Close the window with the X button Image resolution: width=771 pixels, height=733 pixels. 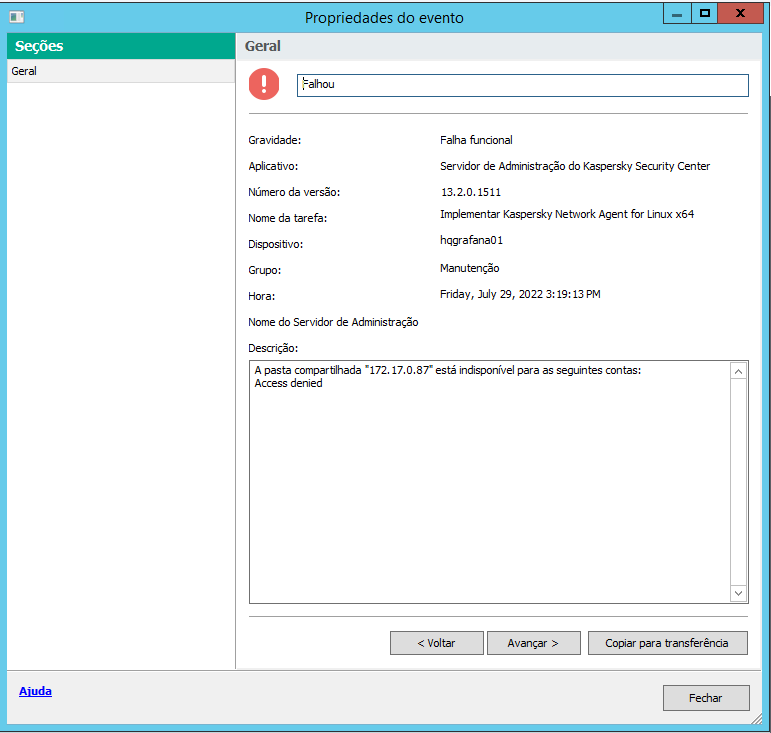coord(740,14)
